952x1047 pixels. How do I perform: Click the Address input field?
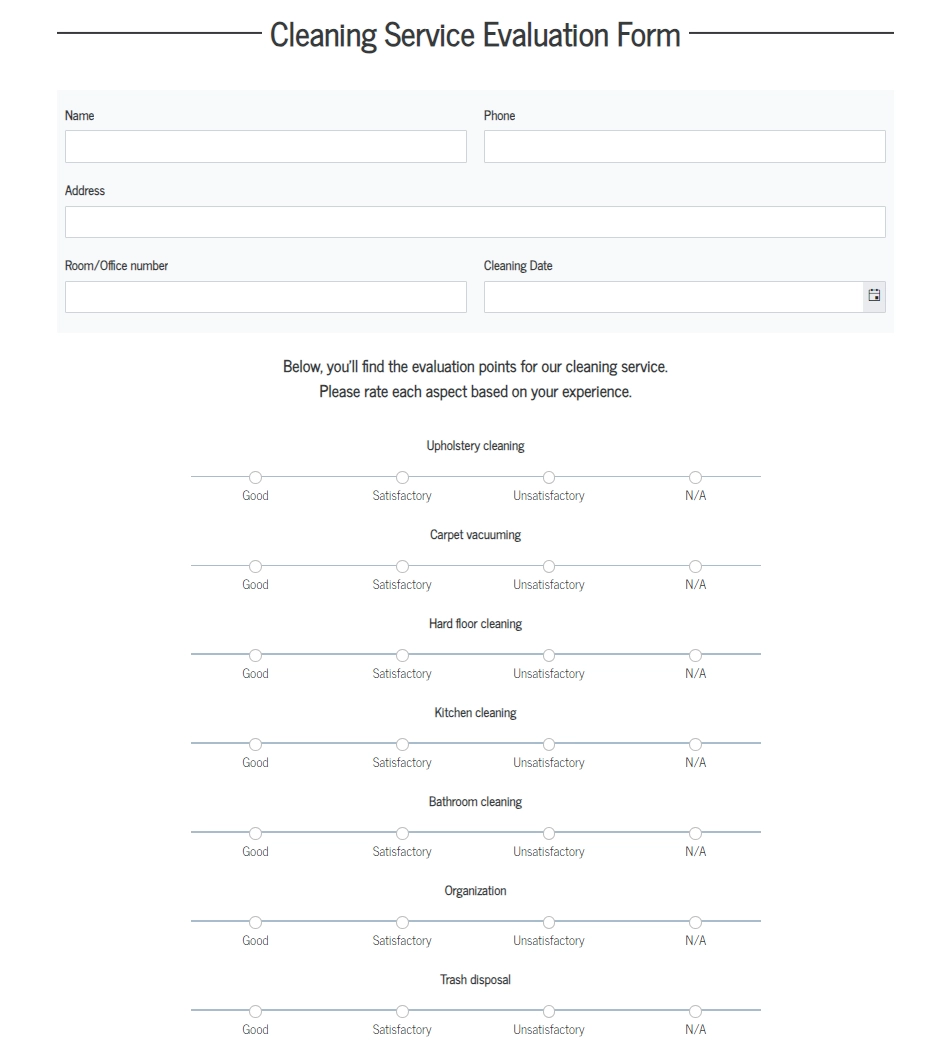(x=475, y=221)
